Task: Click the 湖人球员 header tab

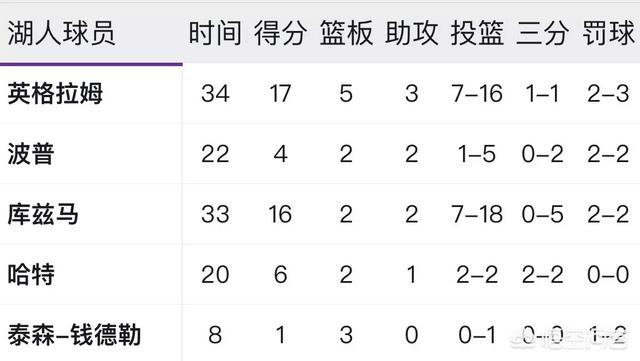Action: 61,33
